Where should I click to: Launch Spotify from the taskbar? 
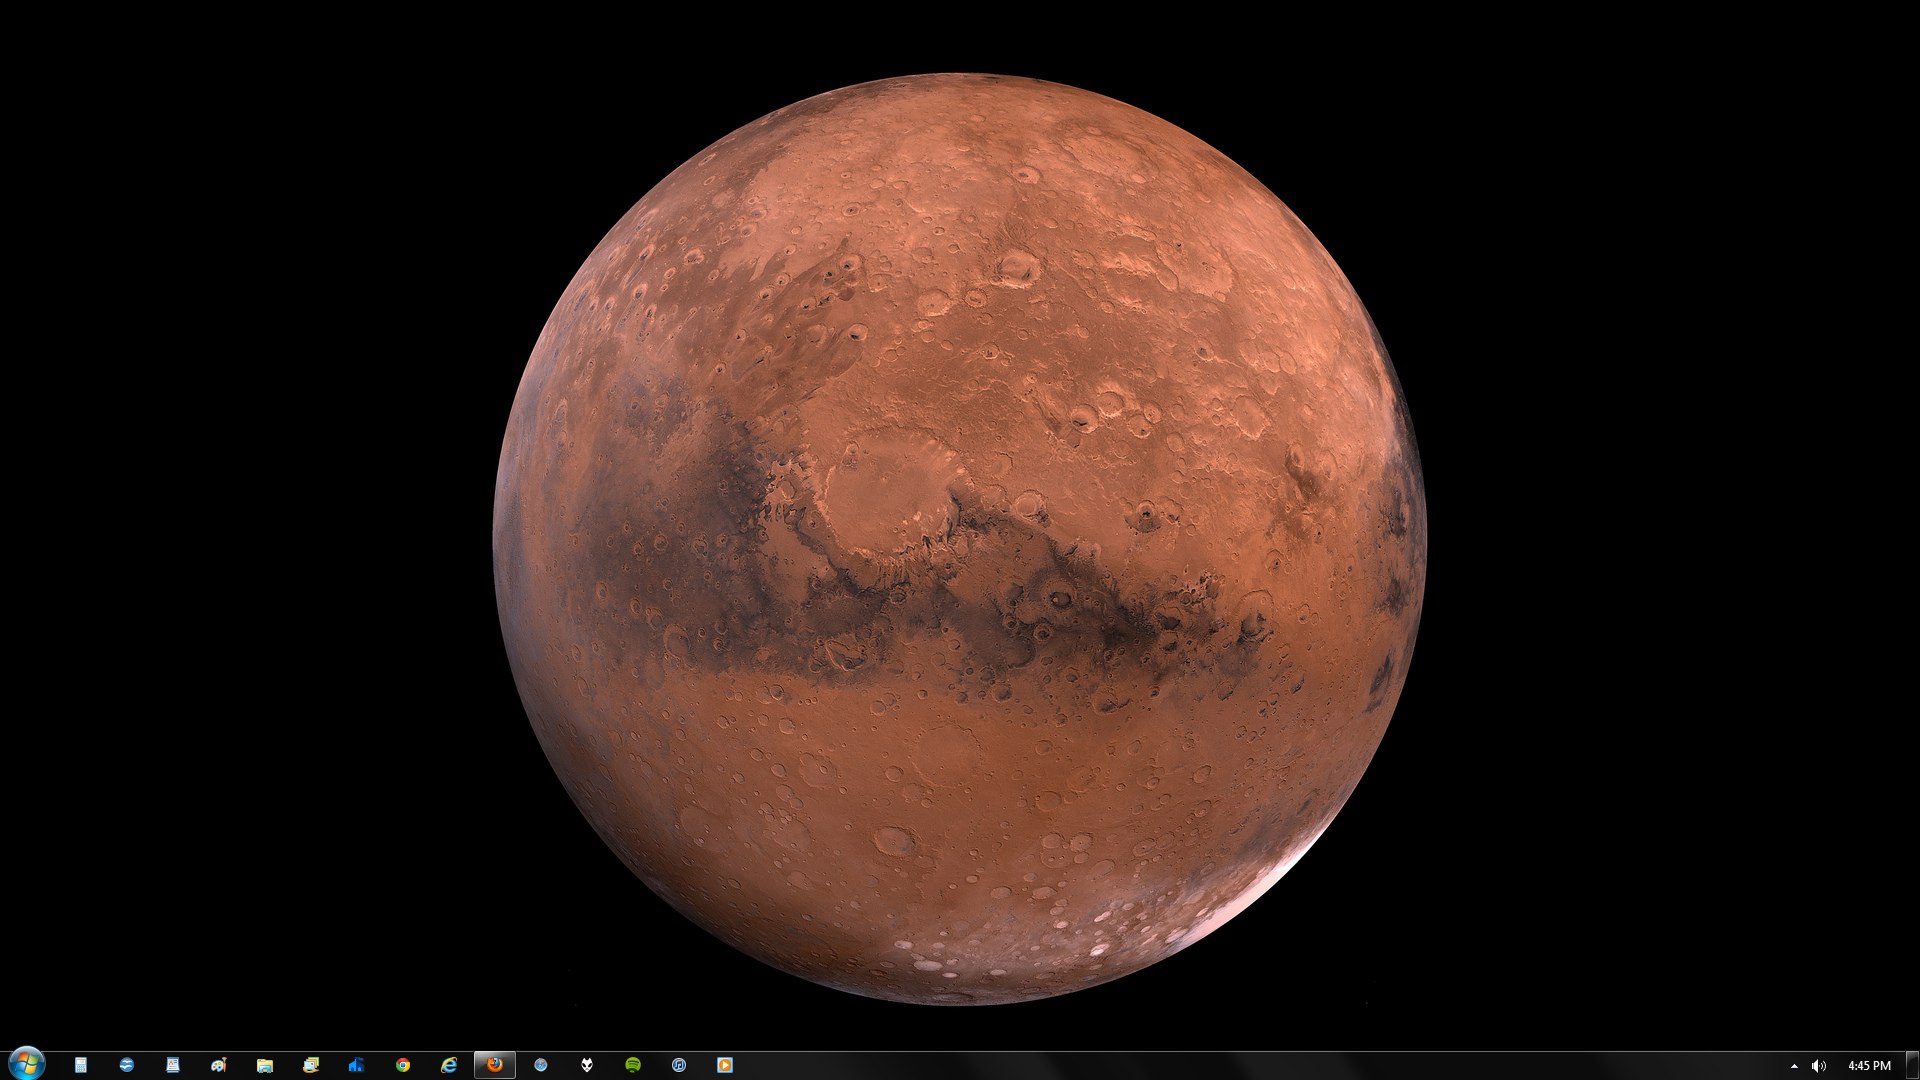coord(633,1065)
